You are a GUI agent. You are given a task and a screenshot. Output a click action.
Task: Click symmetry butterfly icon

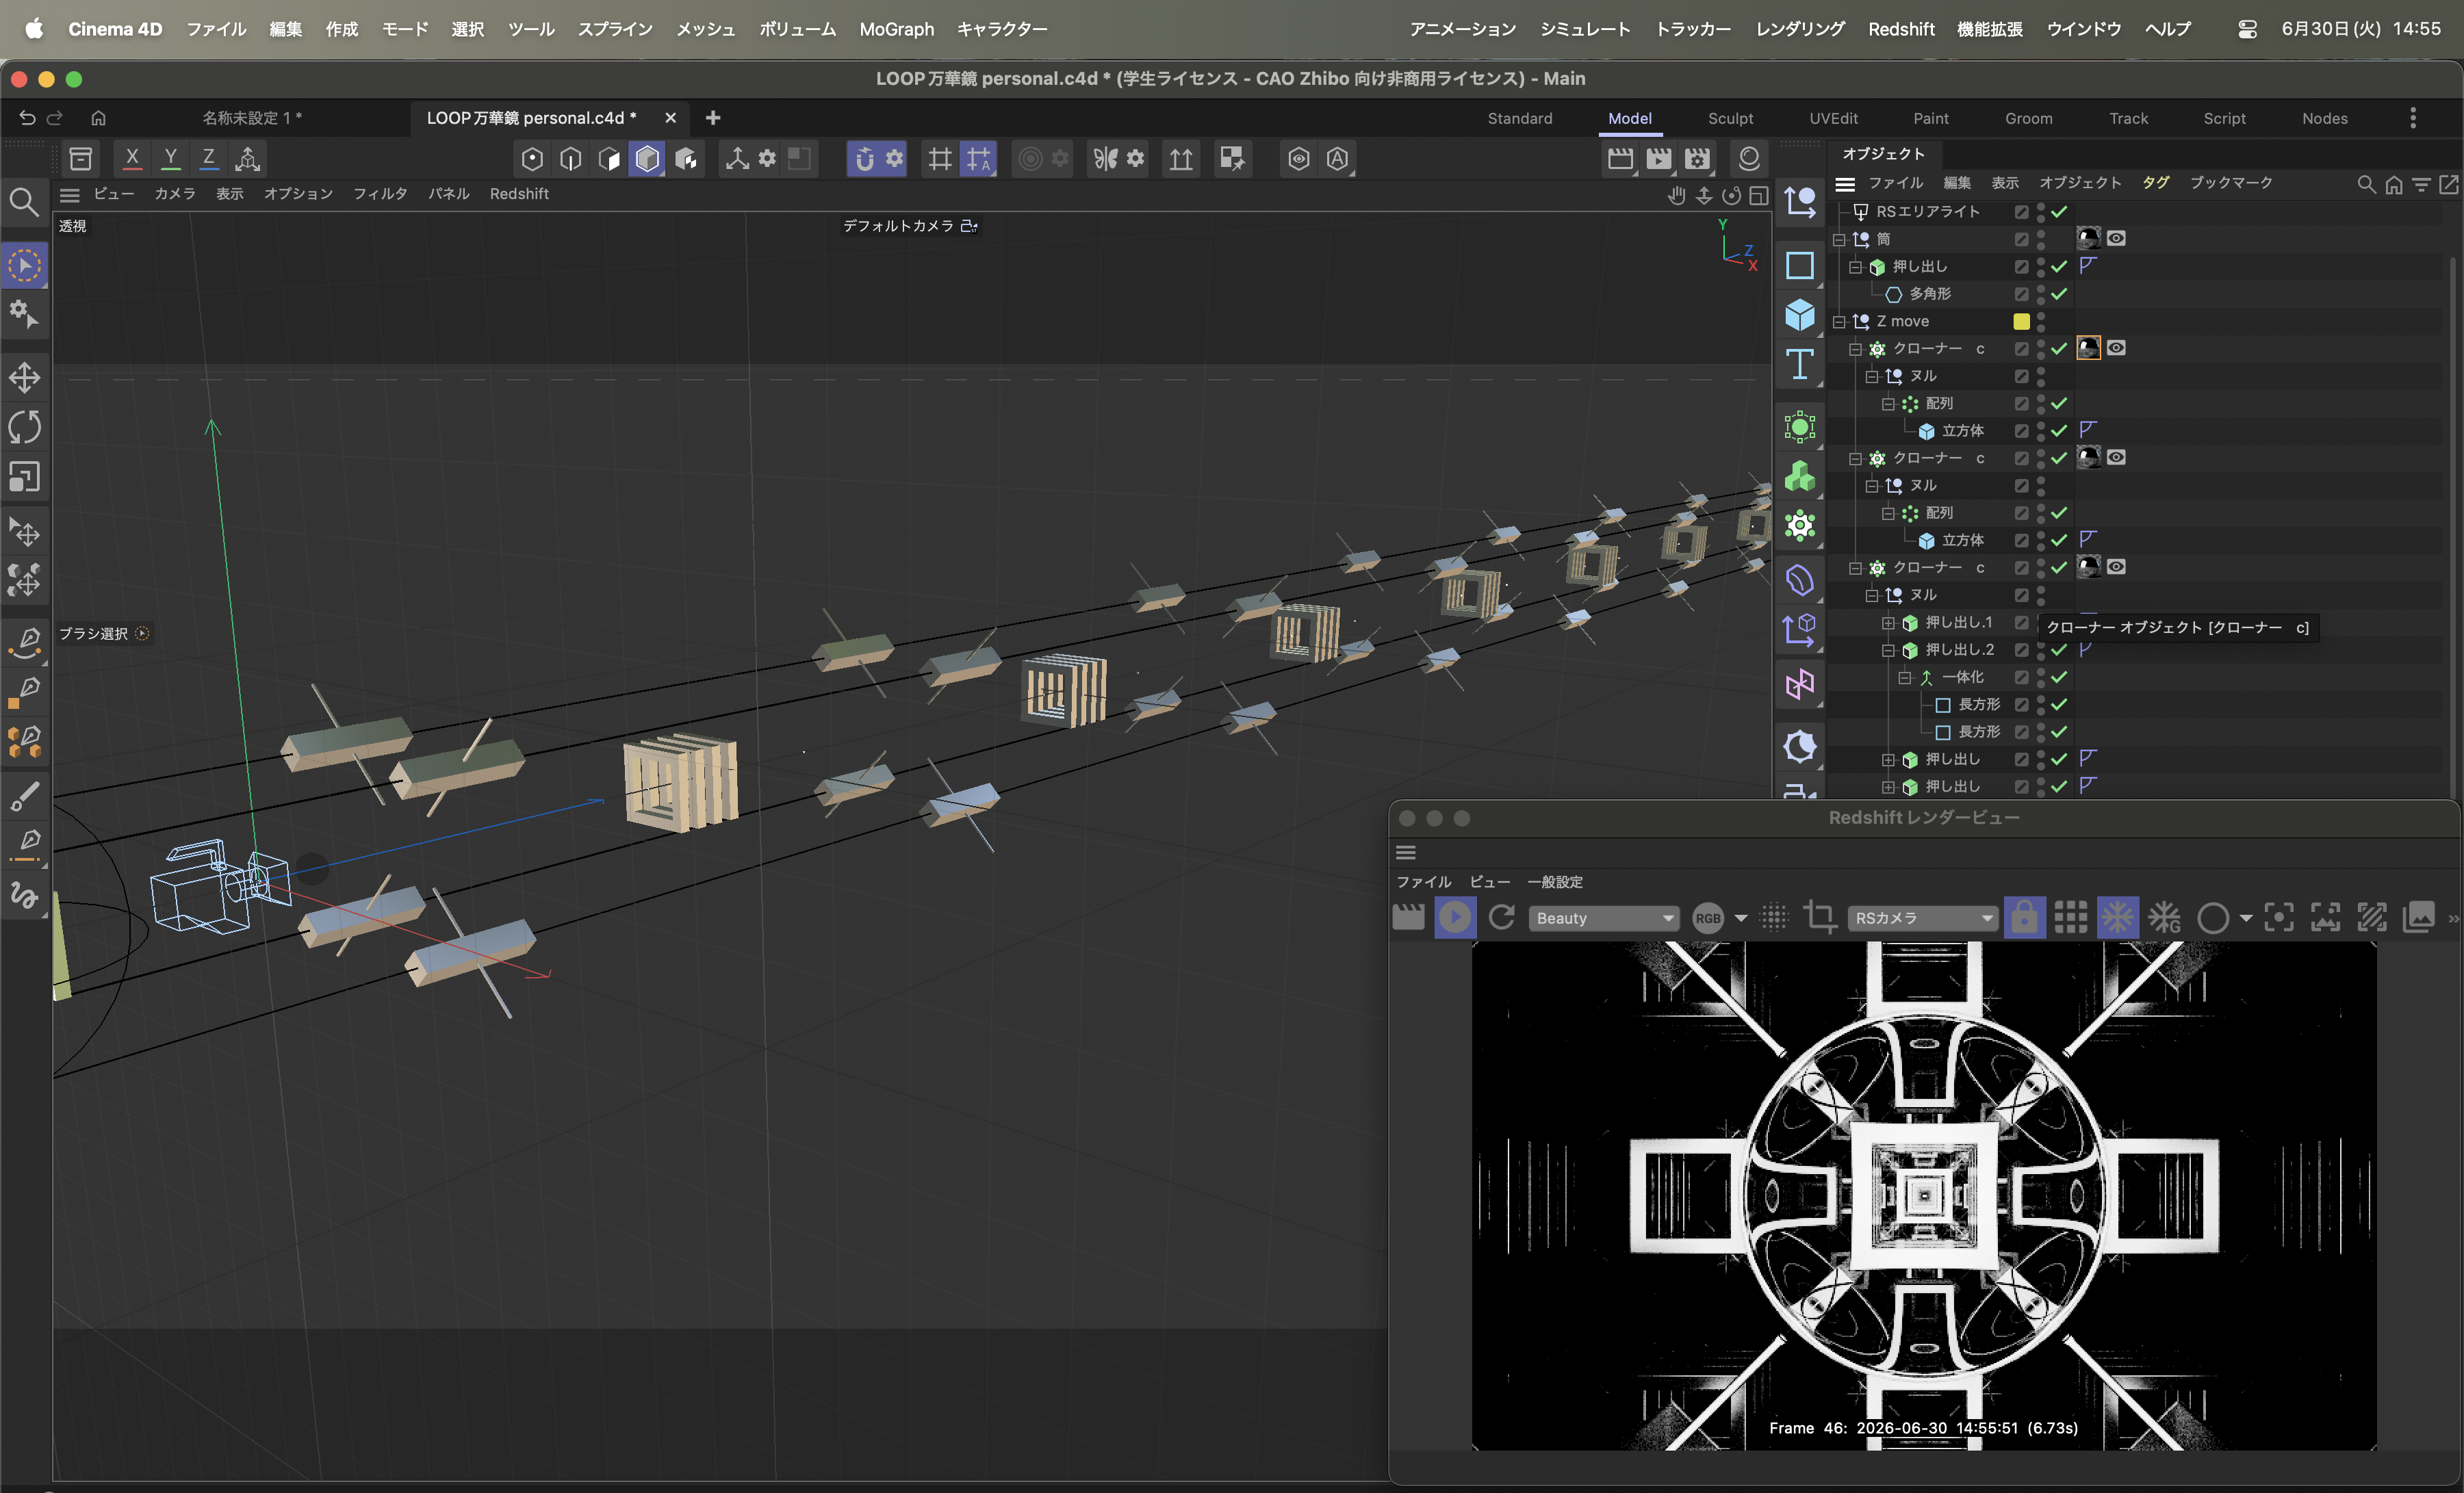[x=1105, y=158]
